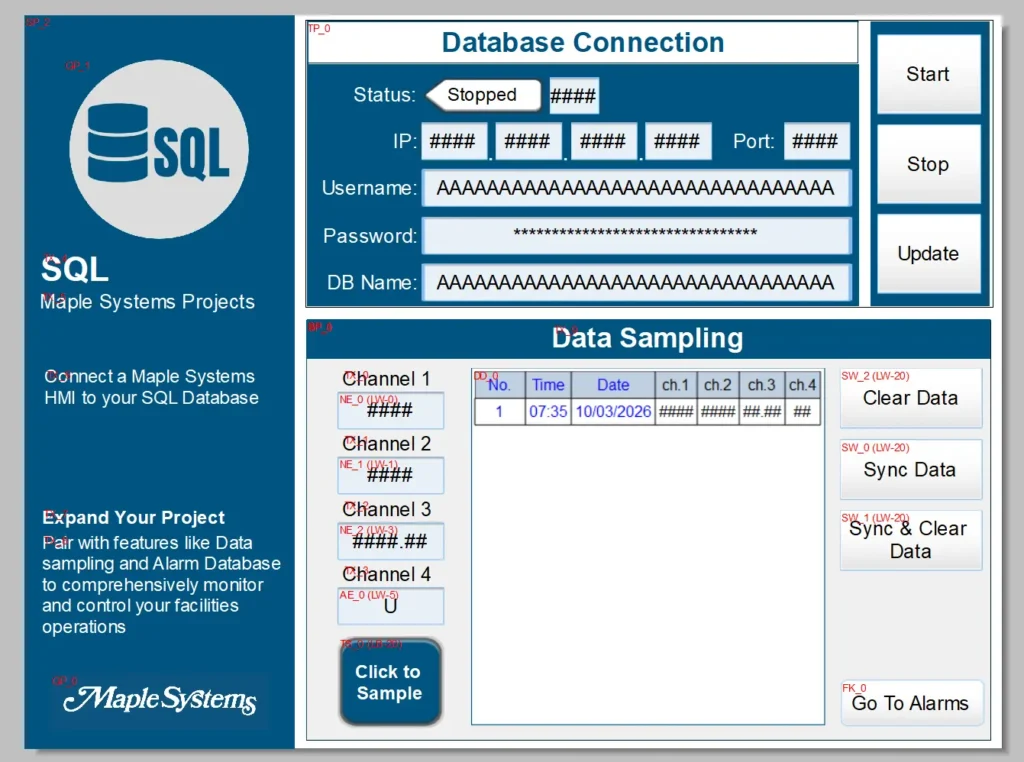
Task: Click Sync Data
Action: (x=910, y=468)
